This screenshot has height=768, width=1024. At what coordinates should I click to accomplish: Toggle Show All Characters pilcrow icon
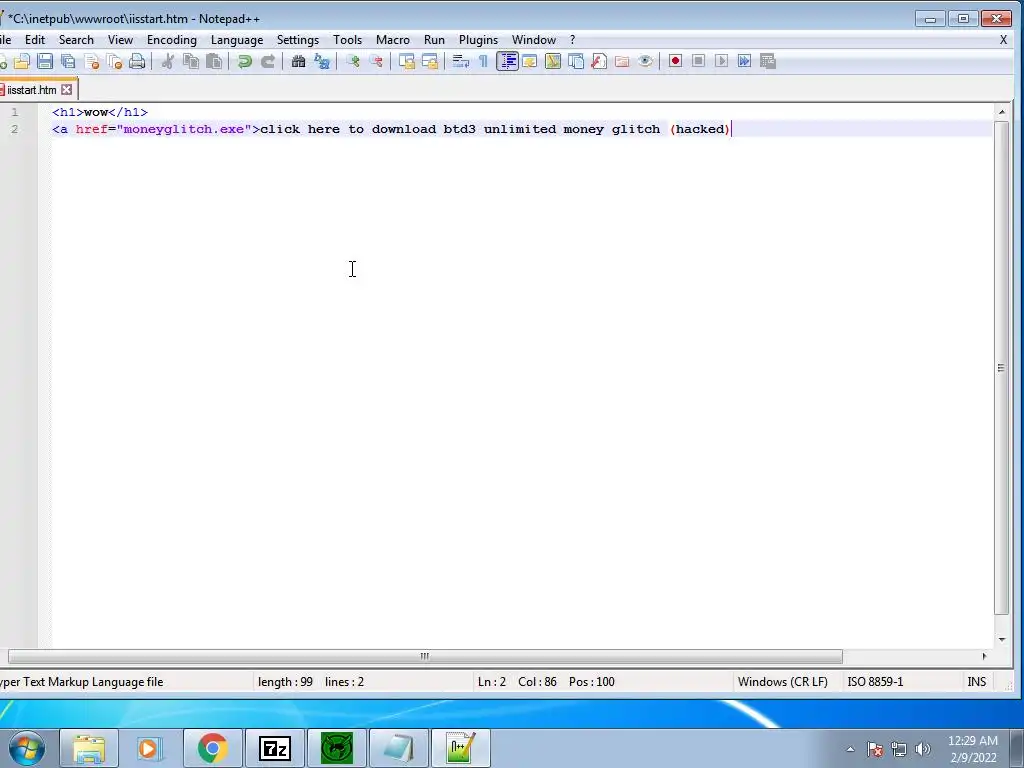click(483, 61)
